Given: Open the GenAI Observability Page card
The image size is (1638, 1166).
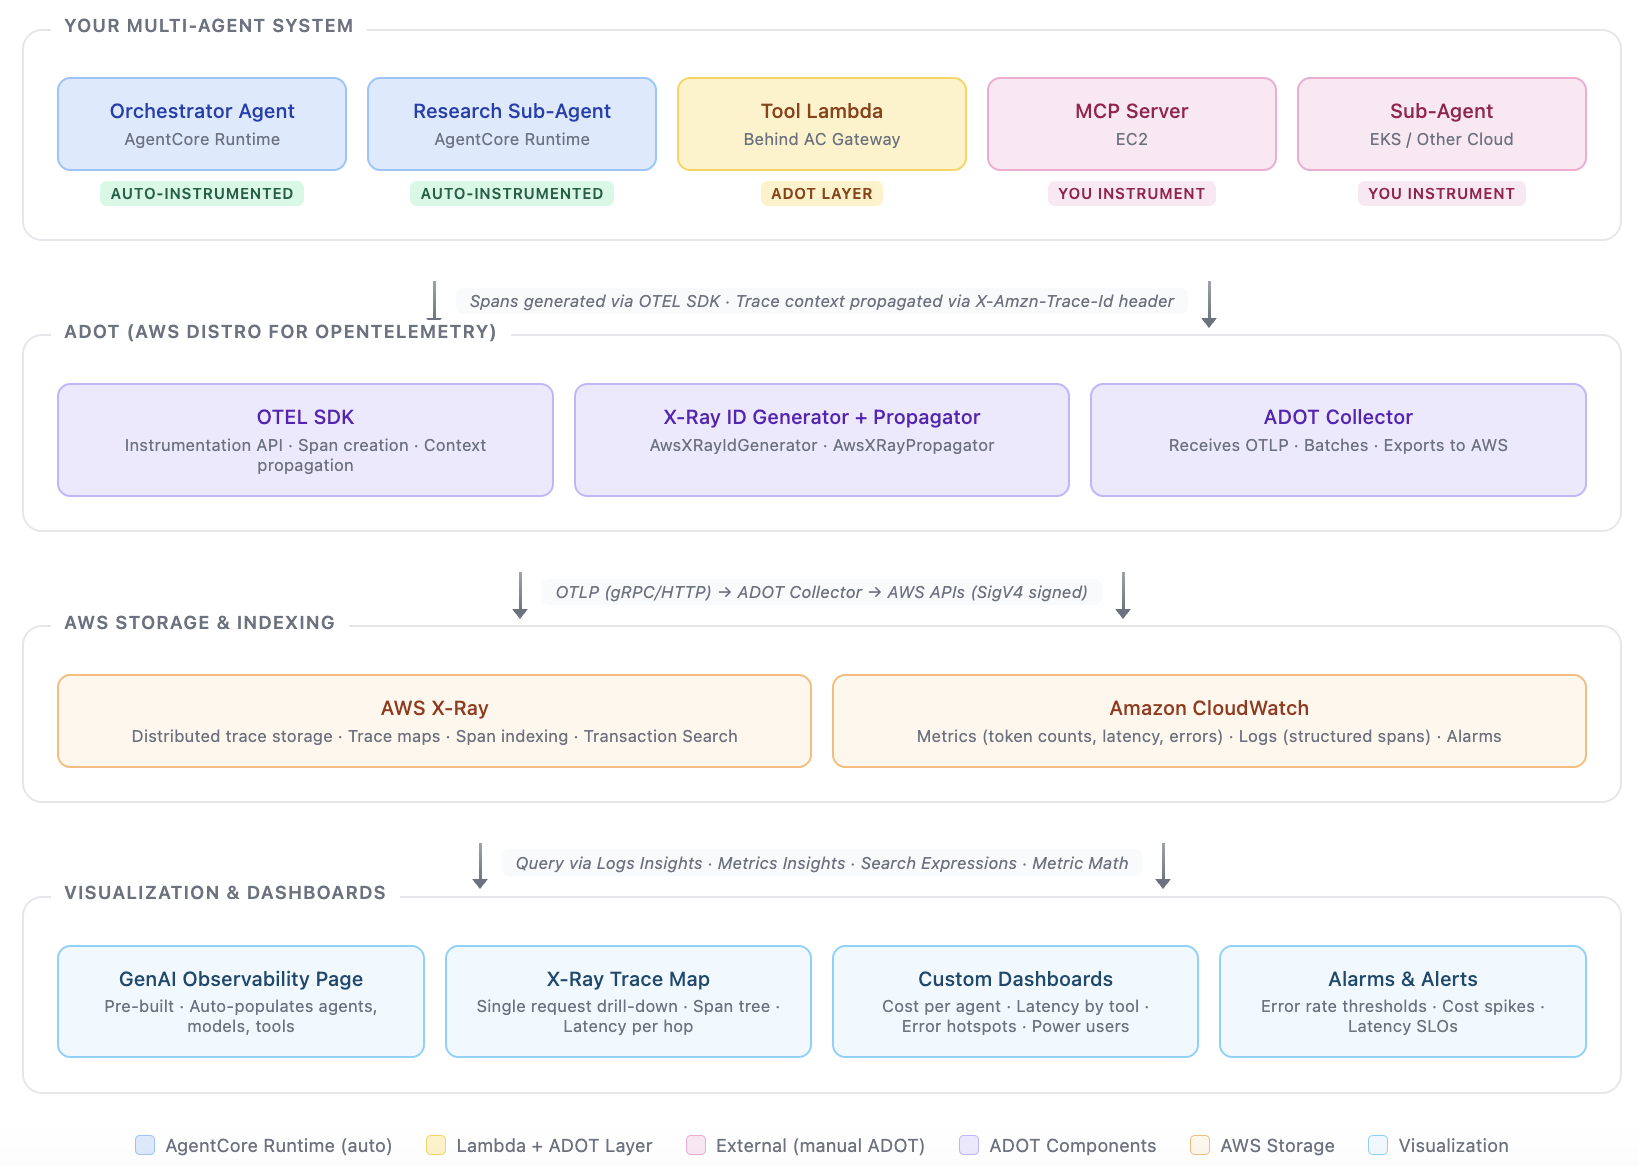Looking at the screenshot, I should click(241, 1001).
